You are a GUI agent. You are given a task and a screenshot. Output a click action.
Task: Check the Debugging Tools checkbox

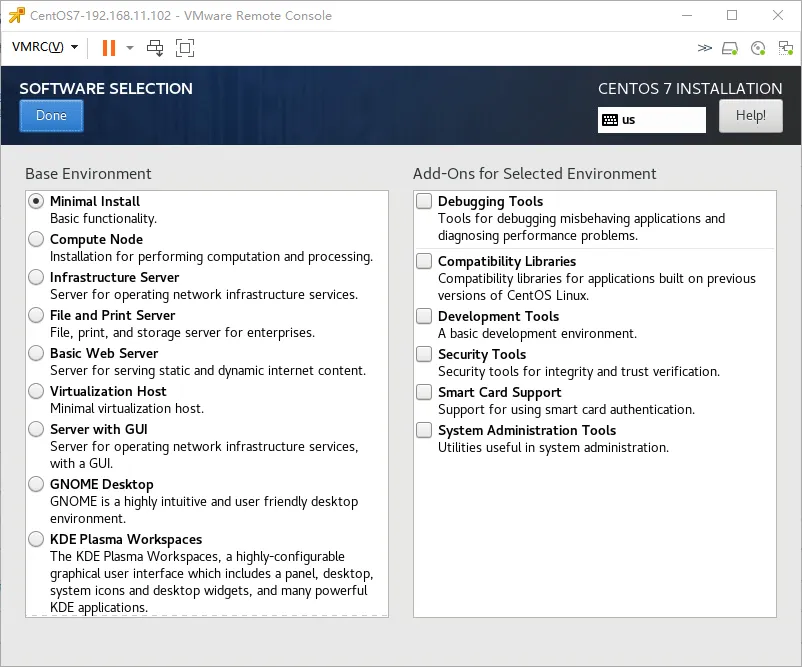pos(425,202)
